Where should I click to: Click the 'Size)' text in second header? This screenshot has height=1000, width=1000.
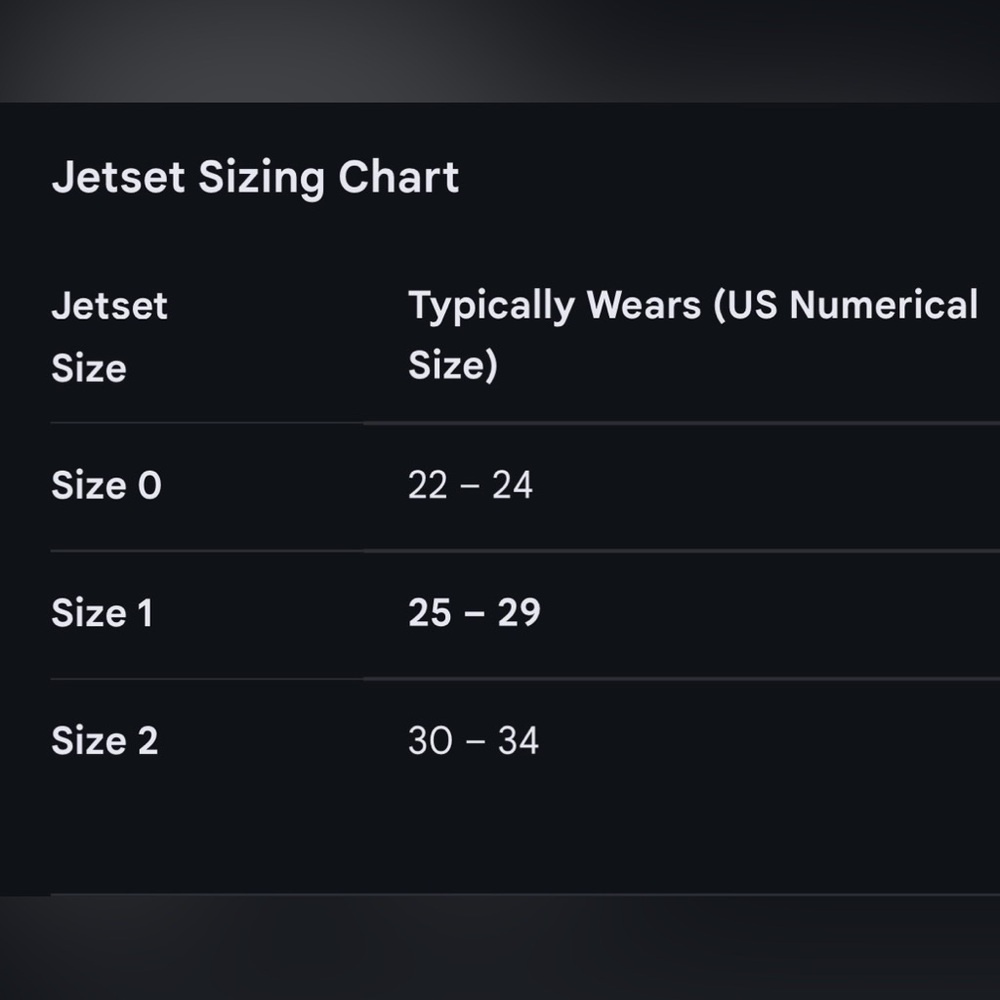click(453, 365)
